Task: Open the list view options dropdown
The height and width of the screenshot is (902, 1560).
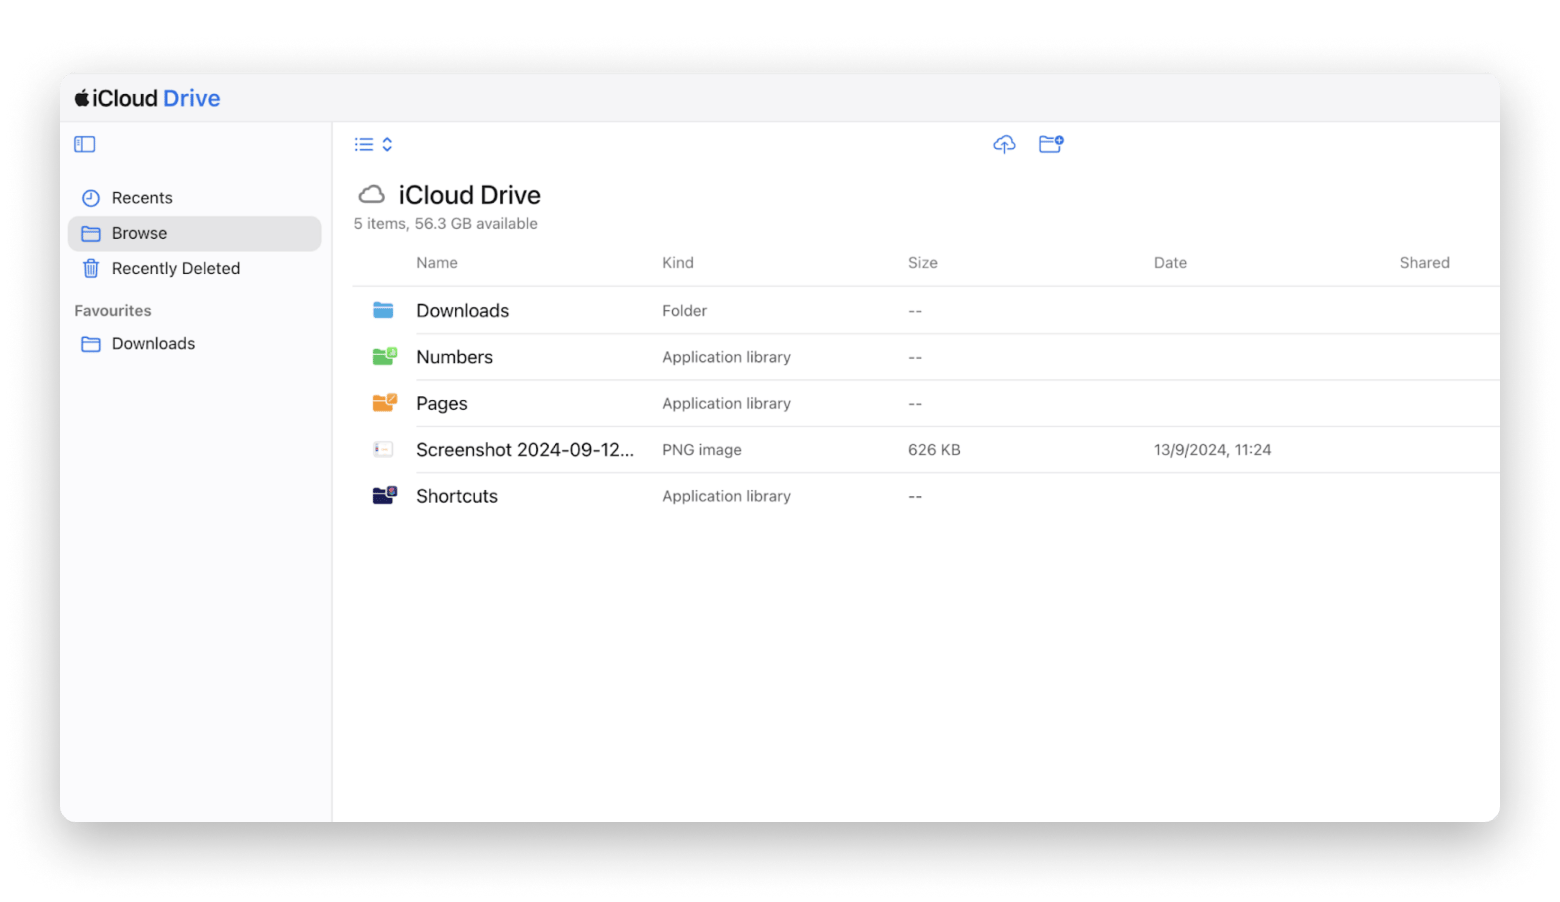Action: pyautogui.click(x=373, y=145)
